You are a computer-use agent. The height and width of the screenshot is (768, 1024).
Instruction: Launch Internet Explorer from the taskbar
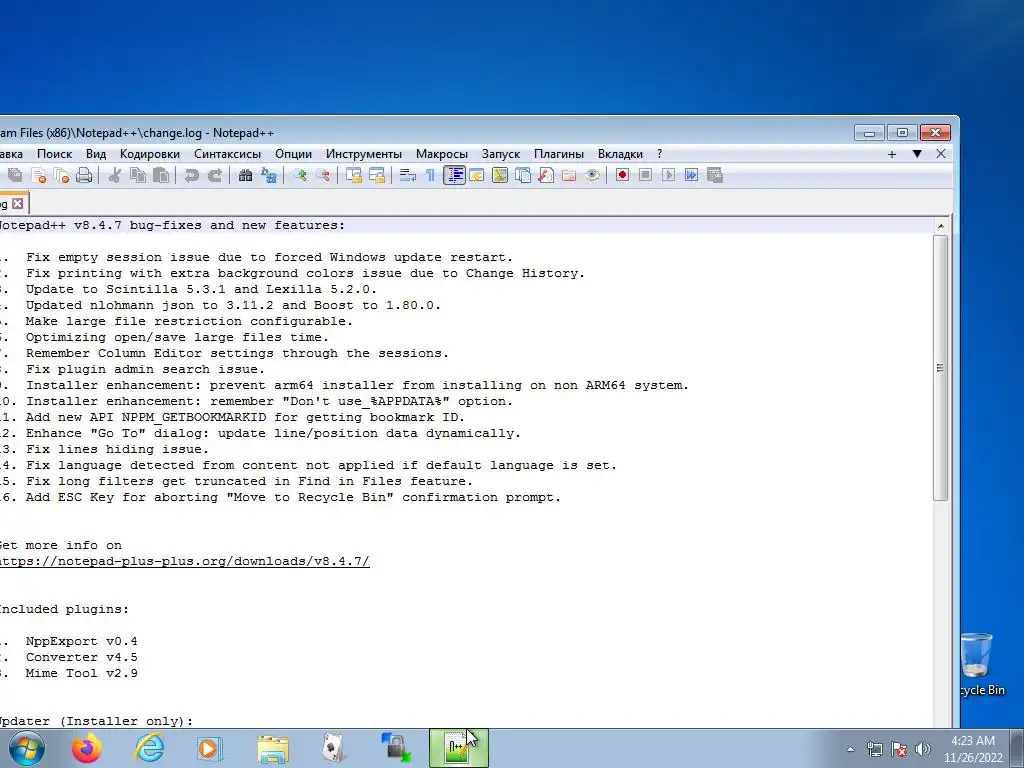149,748
